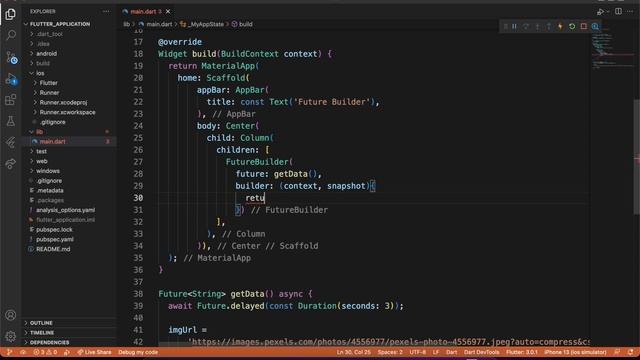Click build in the breadcrumb
The width and height of the screenshot is (640, 360).
coord(245,24)
